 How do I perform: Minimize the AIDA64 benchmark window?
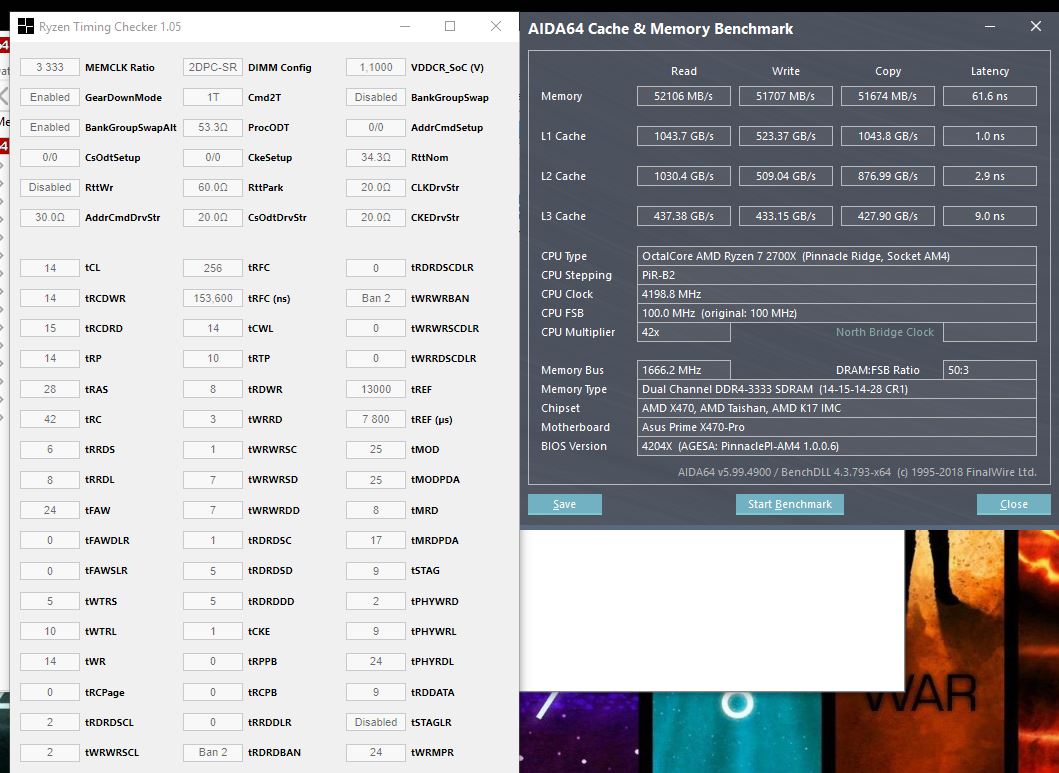point(989,27)
